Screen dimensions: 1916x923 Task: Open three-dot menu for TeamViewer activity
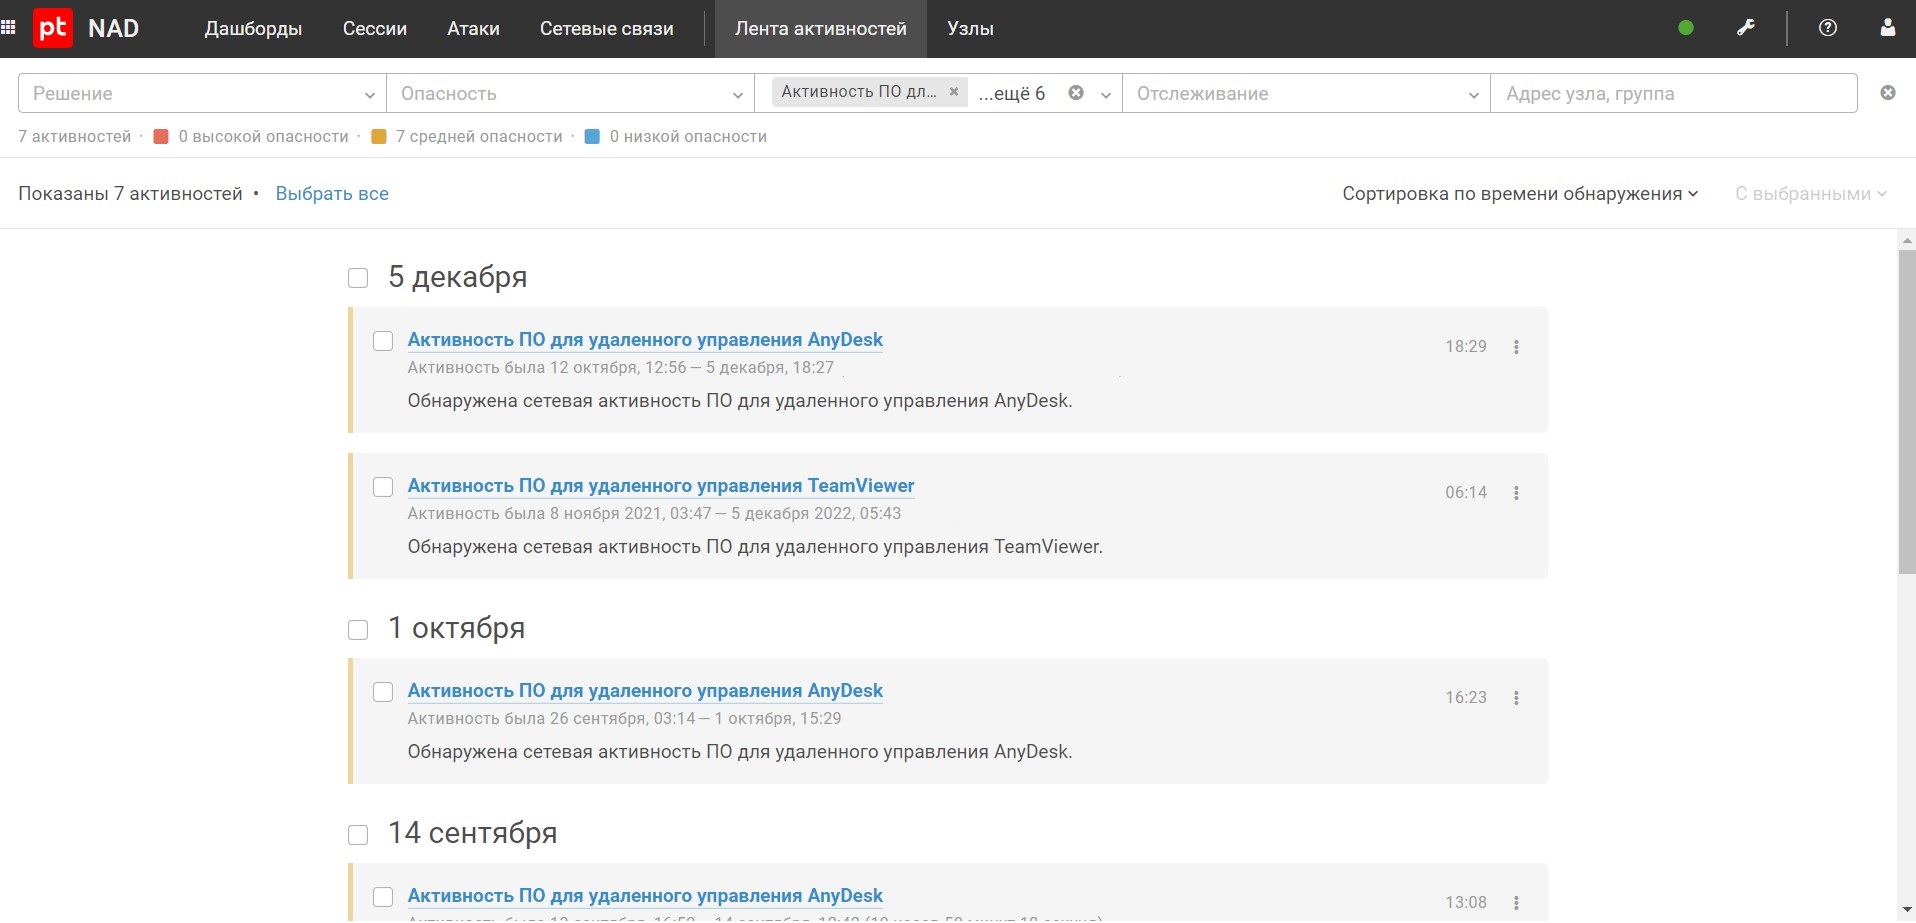[1516, 493]
